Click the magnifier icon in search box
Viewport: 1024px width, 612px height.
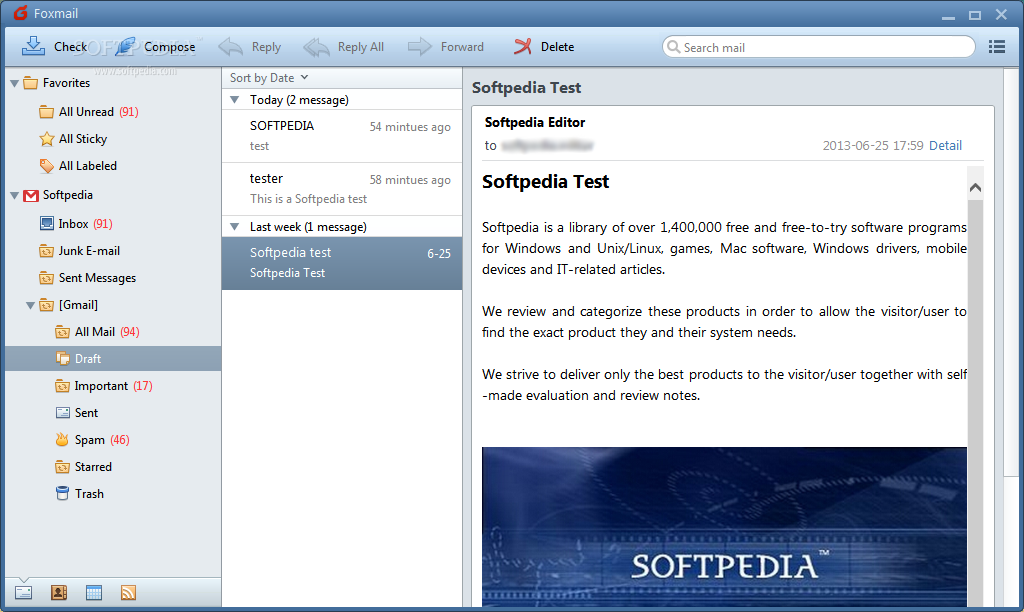coord(673,47)
